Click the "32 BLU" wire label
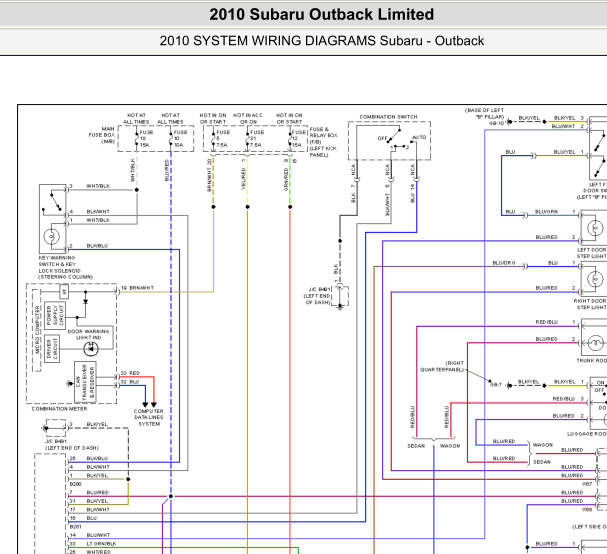This screenshot has width=607, height=554. 130,382
